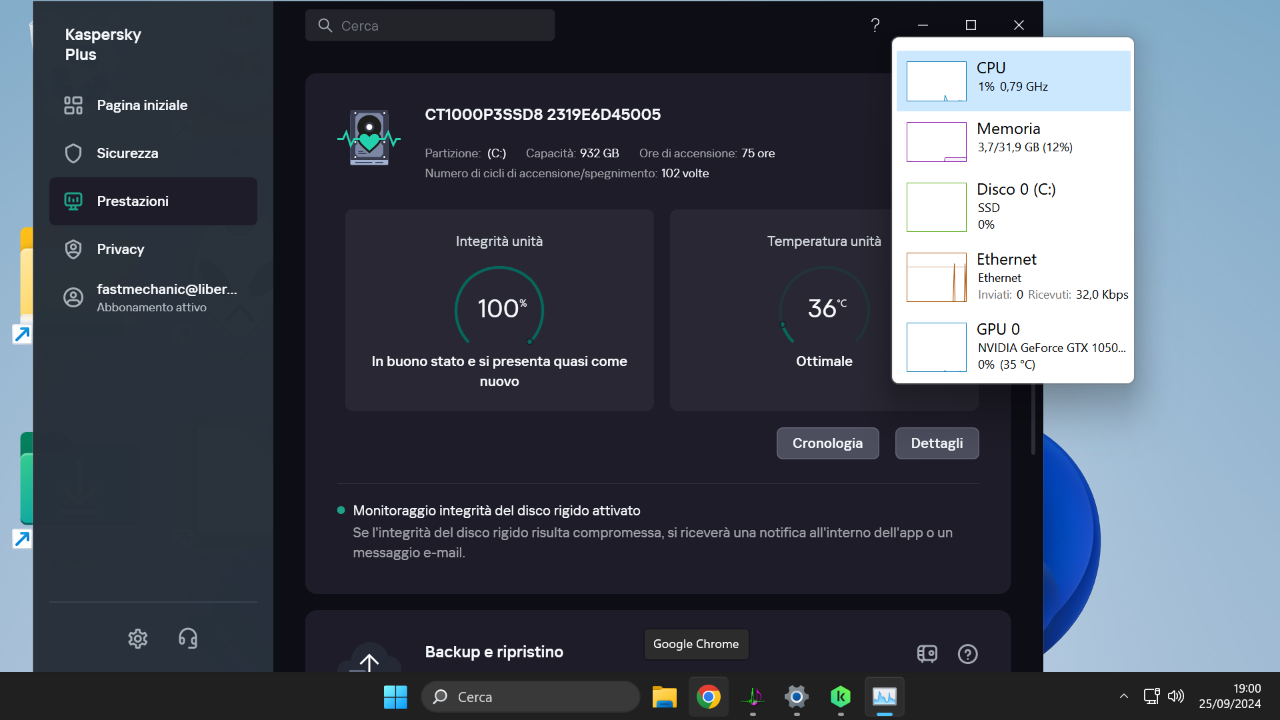
Task: Click the Windows Start button
Action: (x=395, y=697)
